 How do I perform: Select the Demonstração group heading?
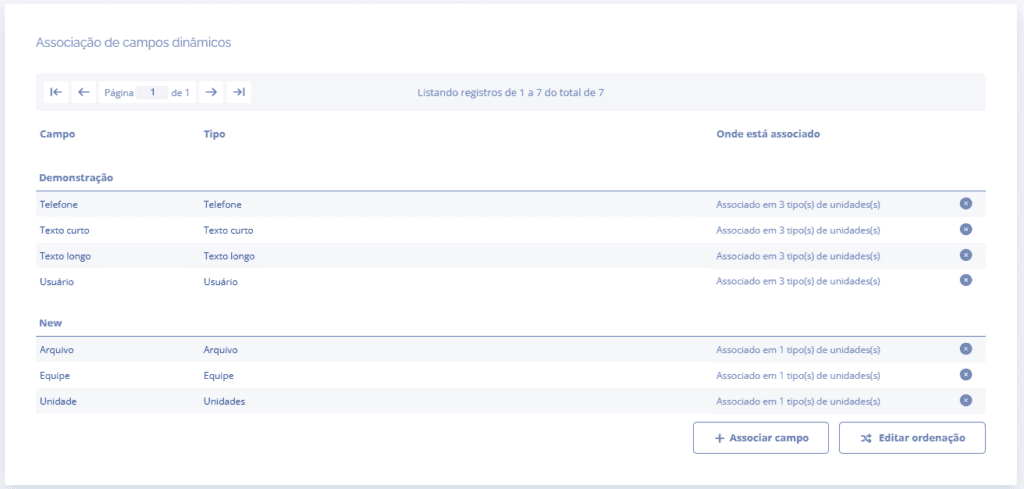pyautogui.click(x=76, y=178)
